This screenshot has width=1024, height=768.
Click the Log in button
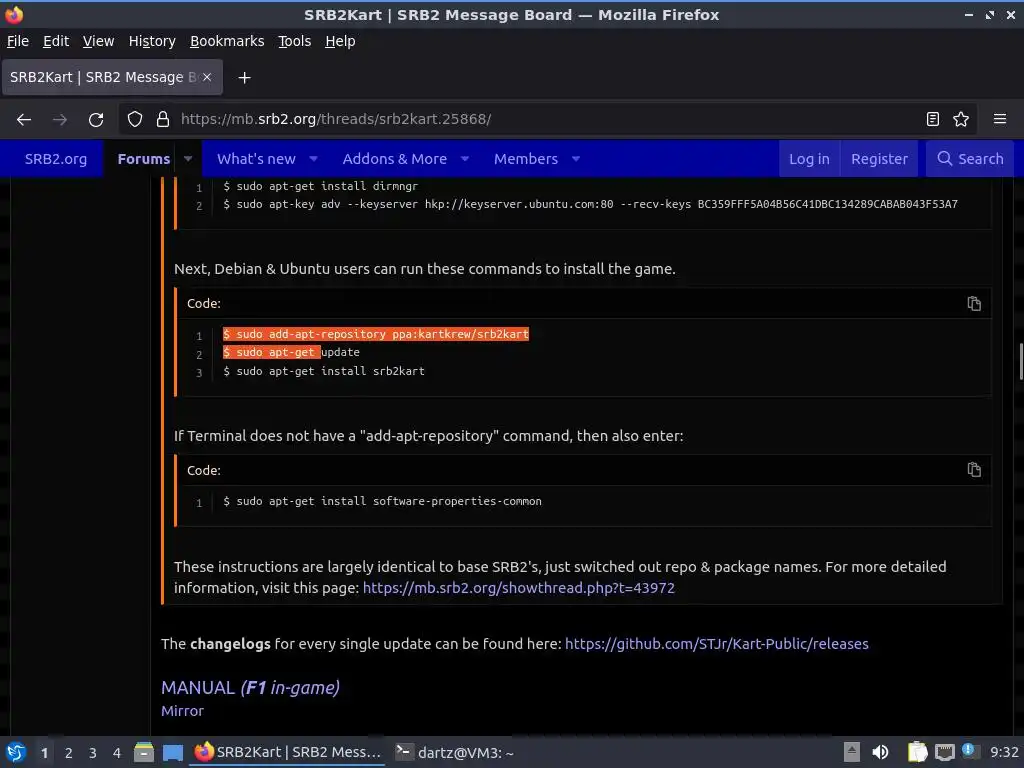pos(809,159)
